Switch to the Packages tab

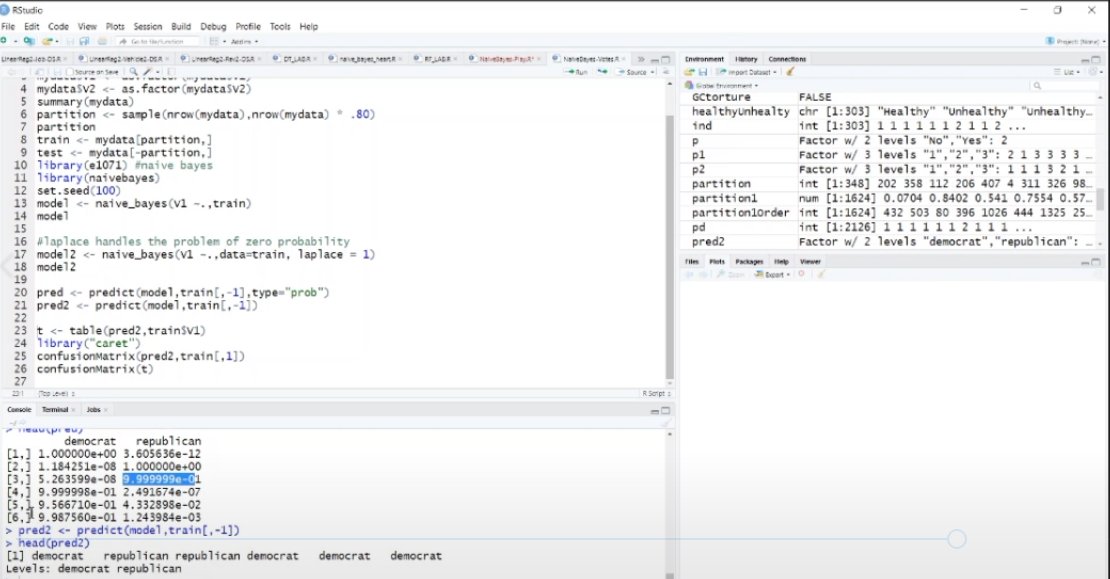[x=749, y=262]
